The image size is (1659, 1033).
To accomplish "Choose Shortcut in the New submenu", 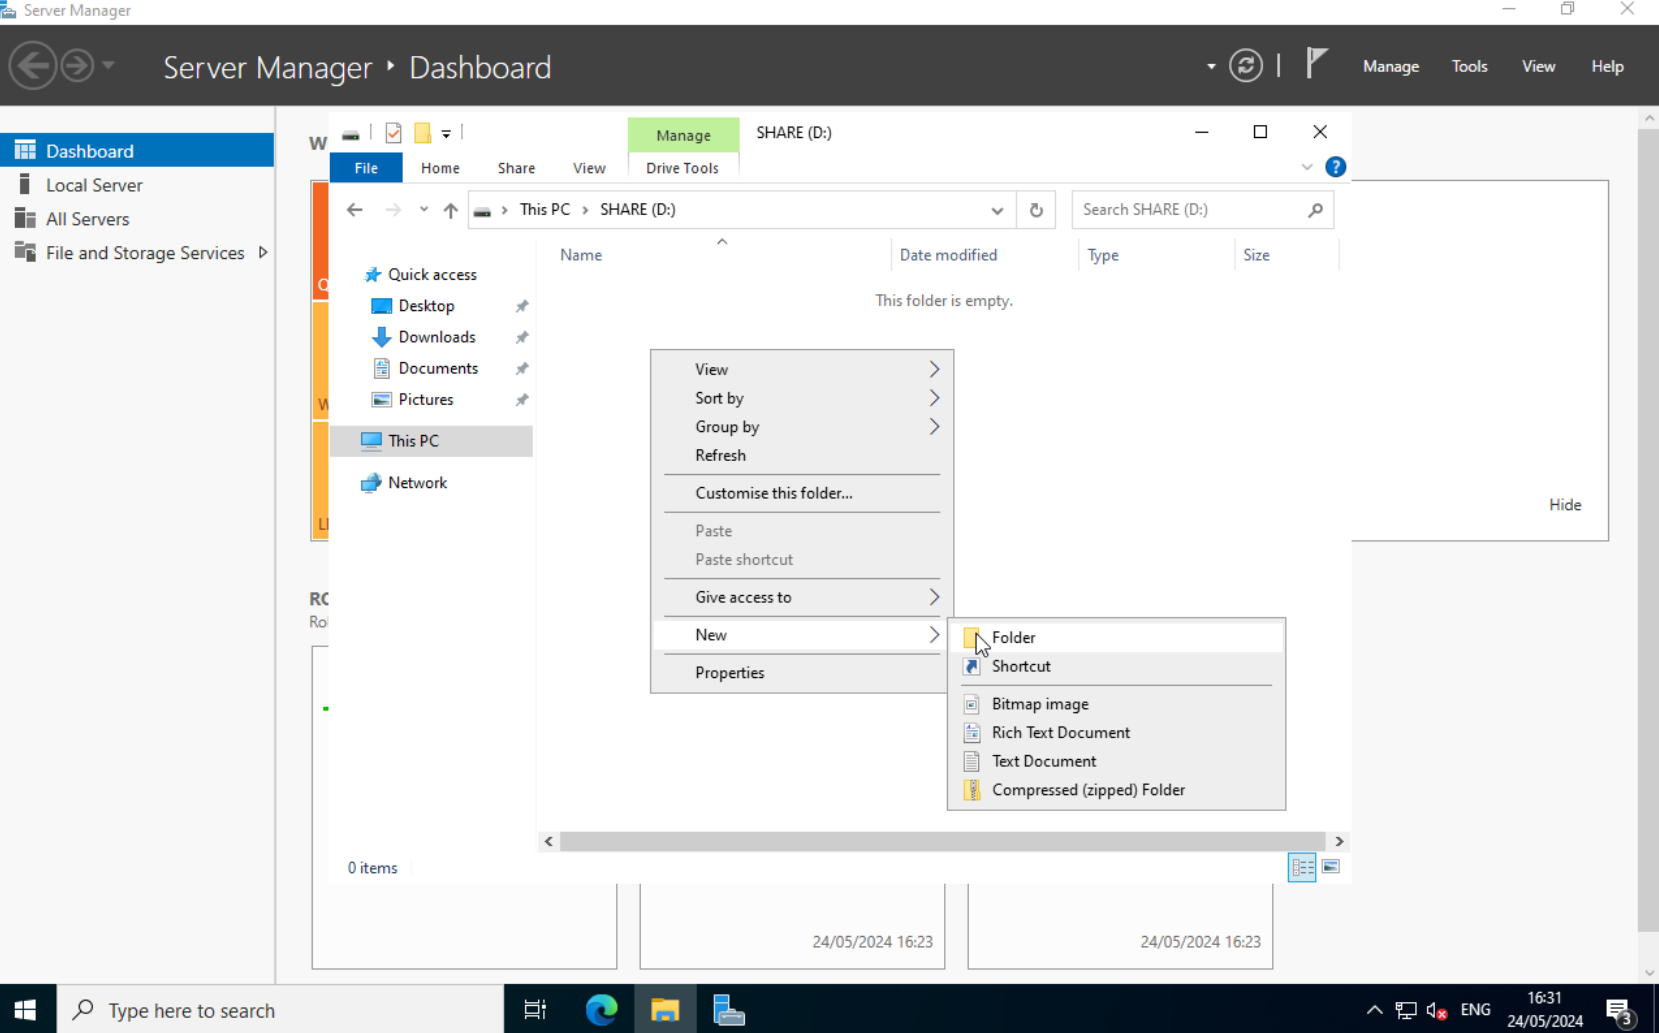I will pyautogui.click(x=1115, y=666).
